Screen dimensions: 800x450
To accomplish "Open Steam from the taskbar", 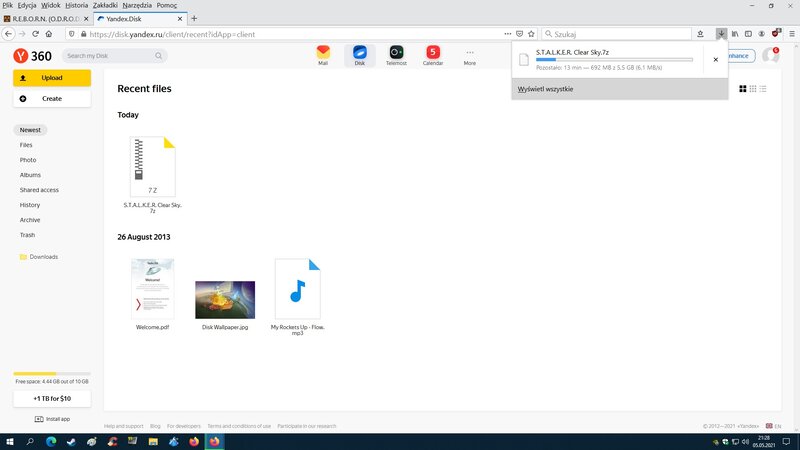I will pyautogui.click(x=71, y=442).
